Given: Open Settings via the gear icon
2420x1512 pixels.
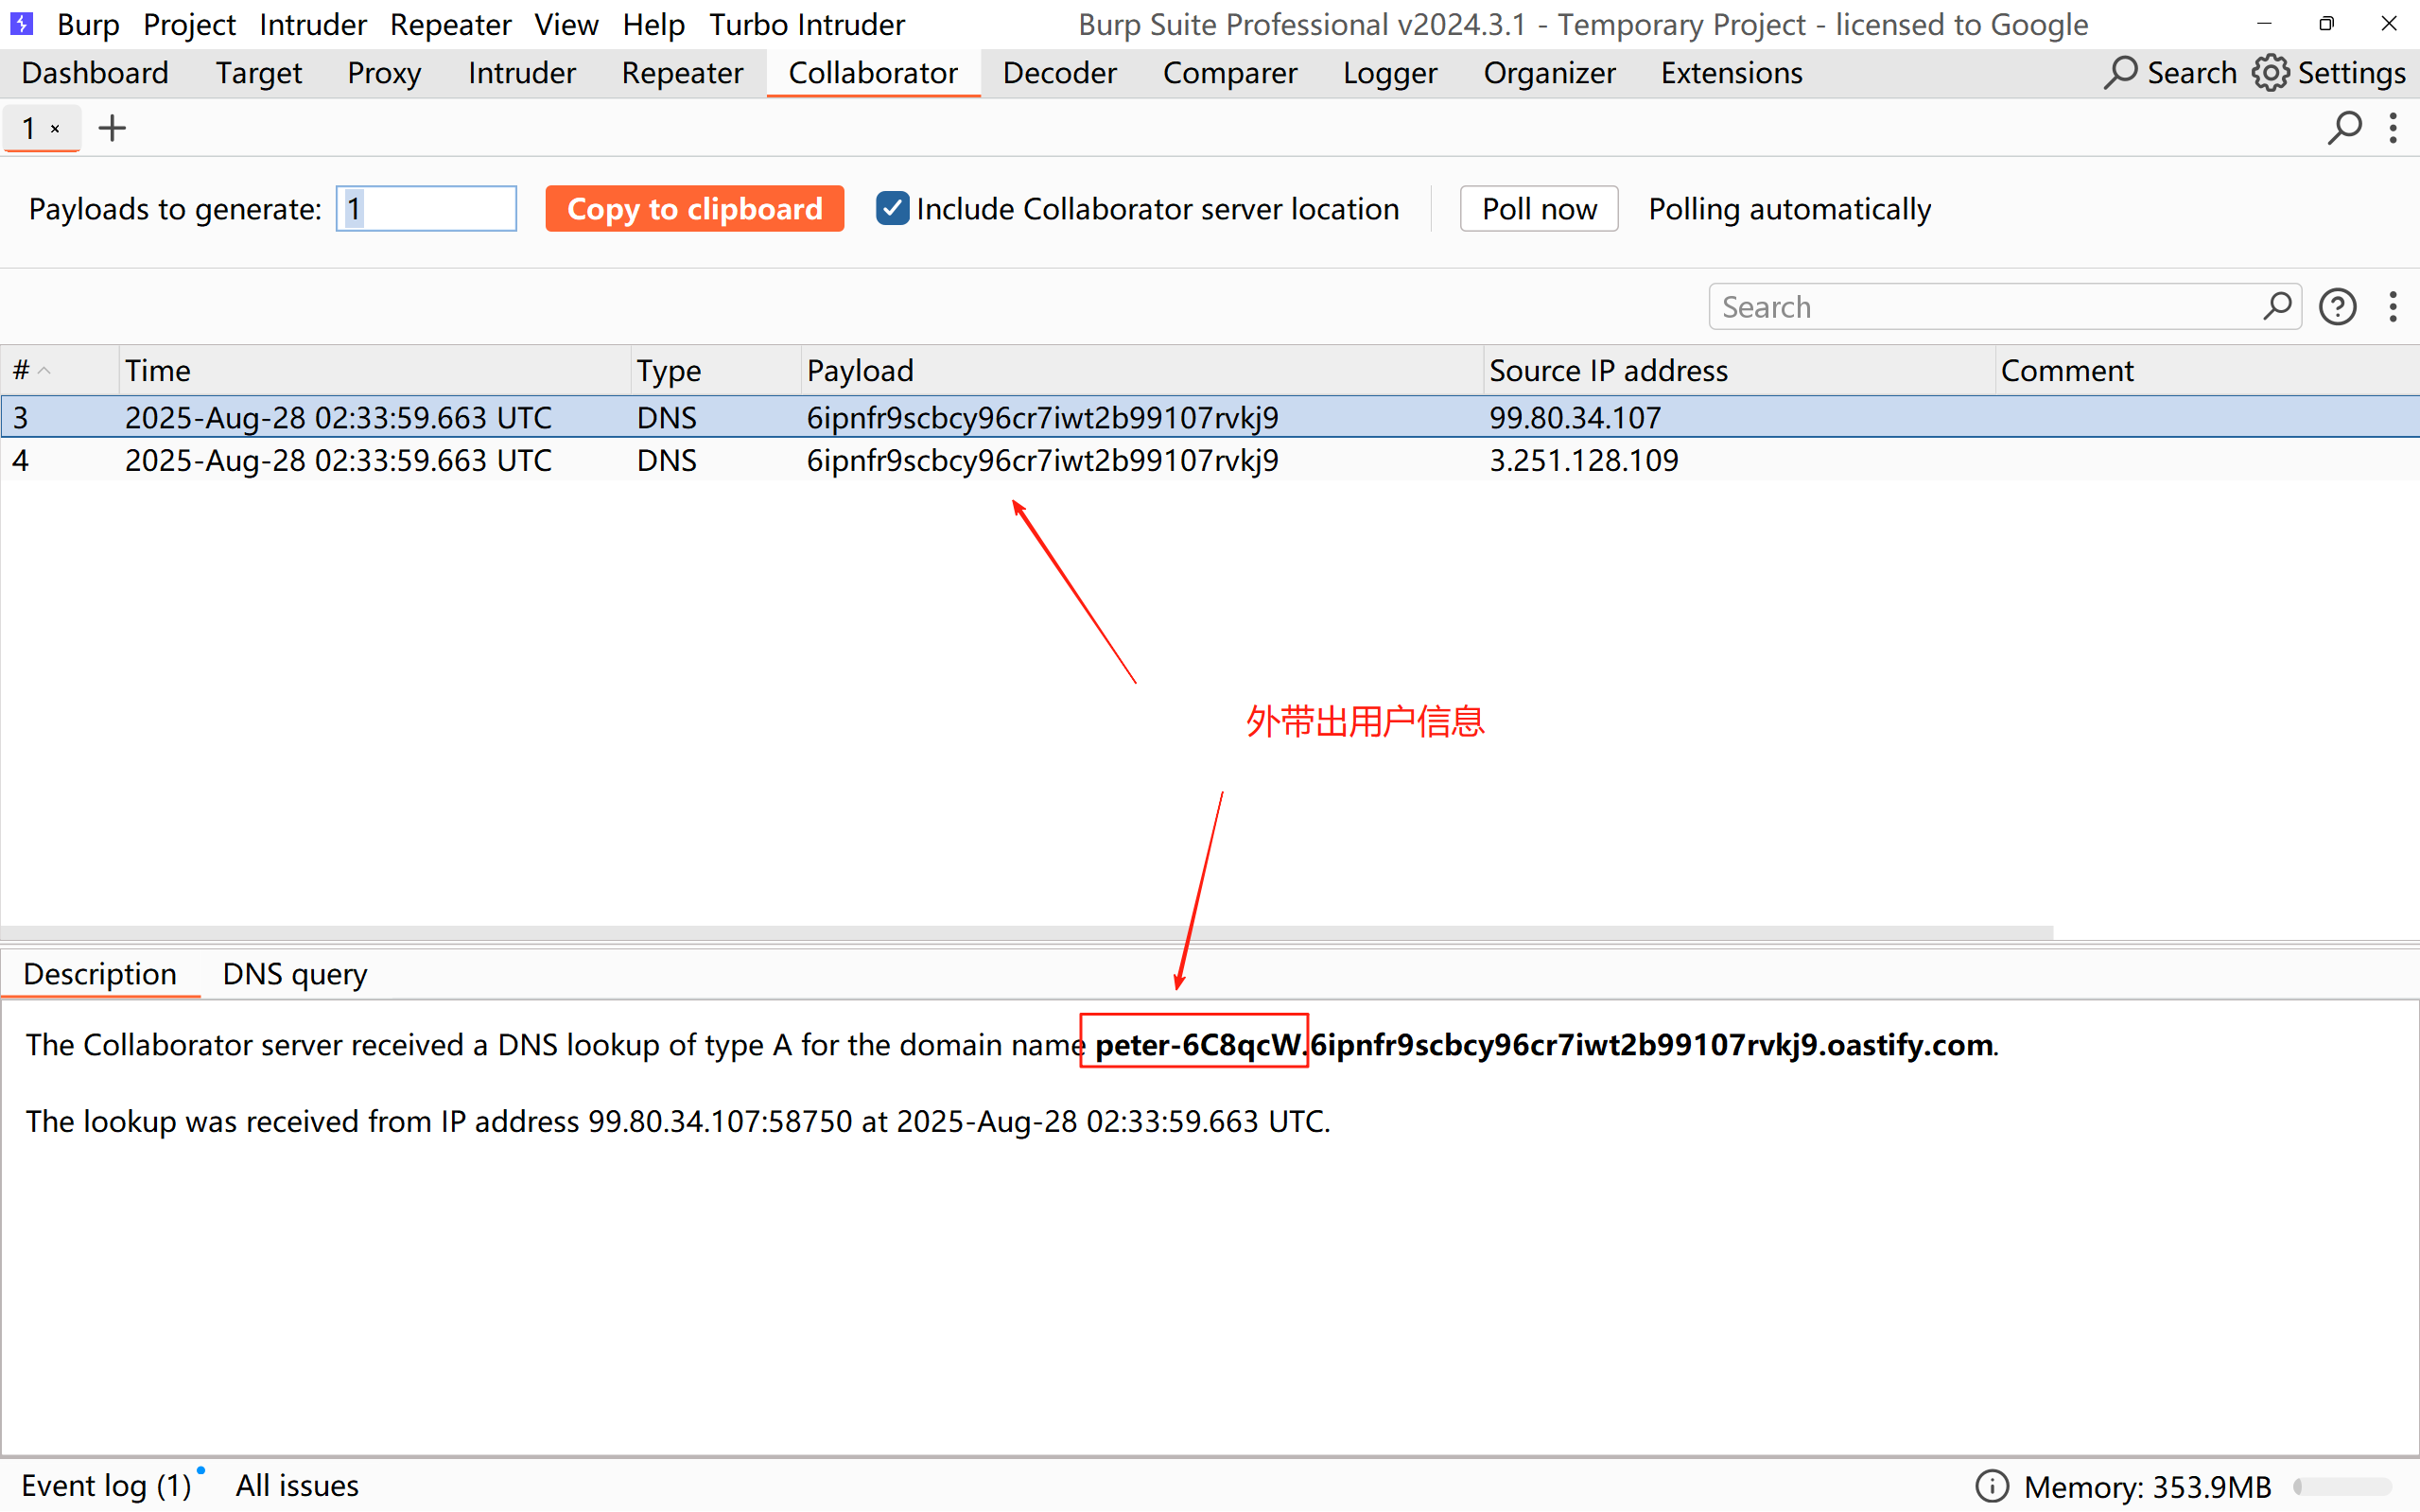Looking at the screenshot, I should point(2270,73).
